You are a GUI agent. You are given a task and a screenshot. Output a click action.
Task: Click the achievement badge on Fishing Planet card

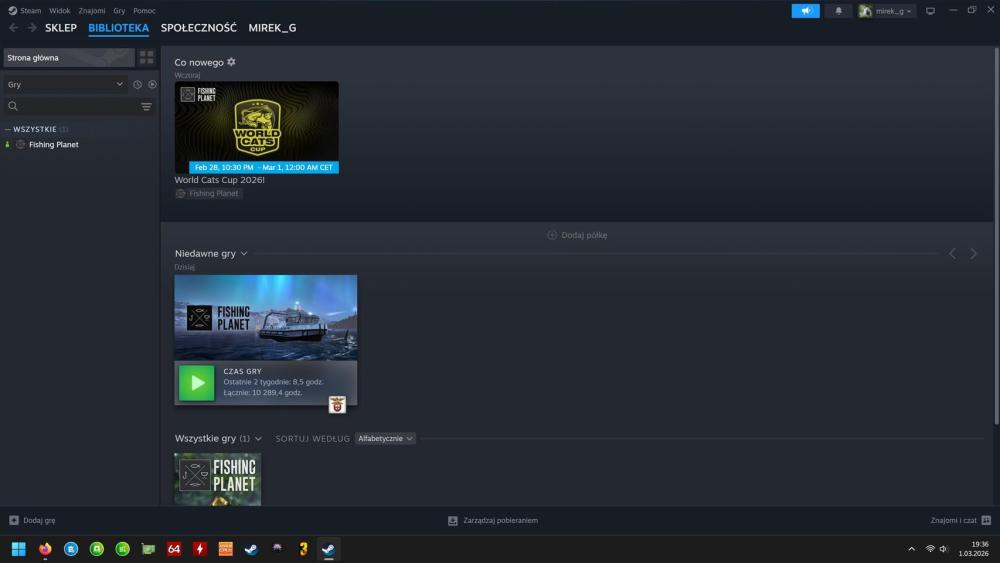[x=337, y=404]
